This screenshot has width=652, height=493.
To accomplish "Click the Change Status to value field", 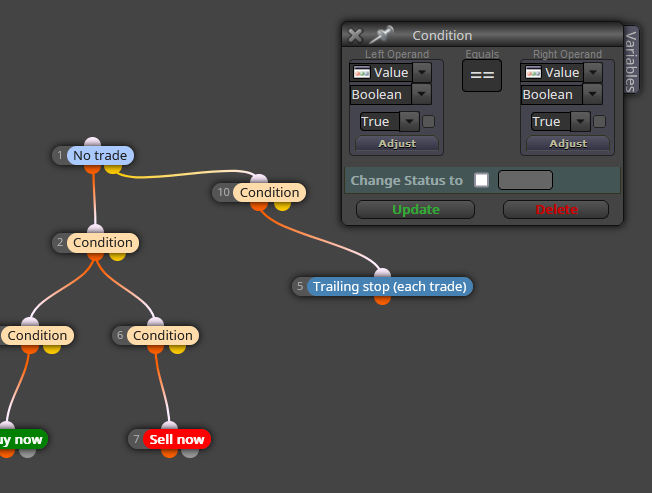I will point(525,180).
